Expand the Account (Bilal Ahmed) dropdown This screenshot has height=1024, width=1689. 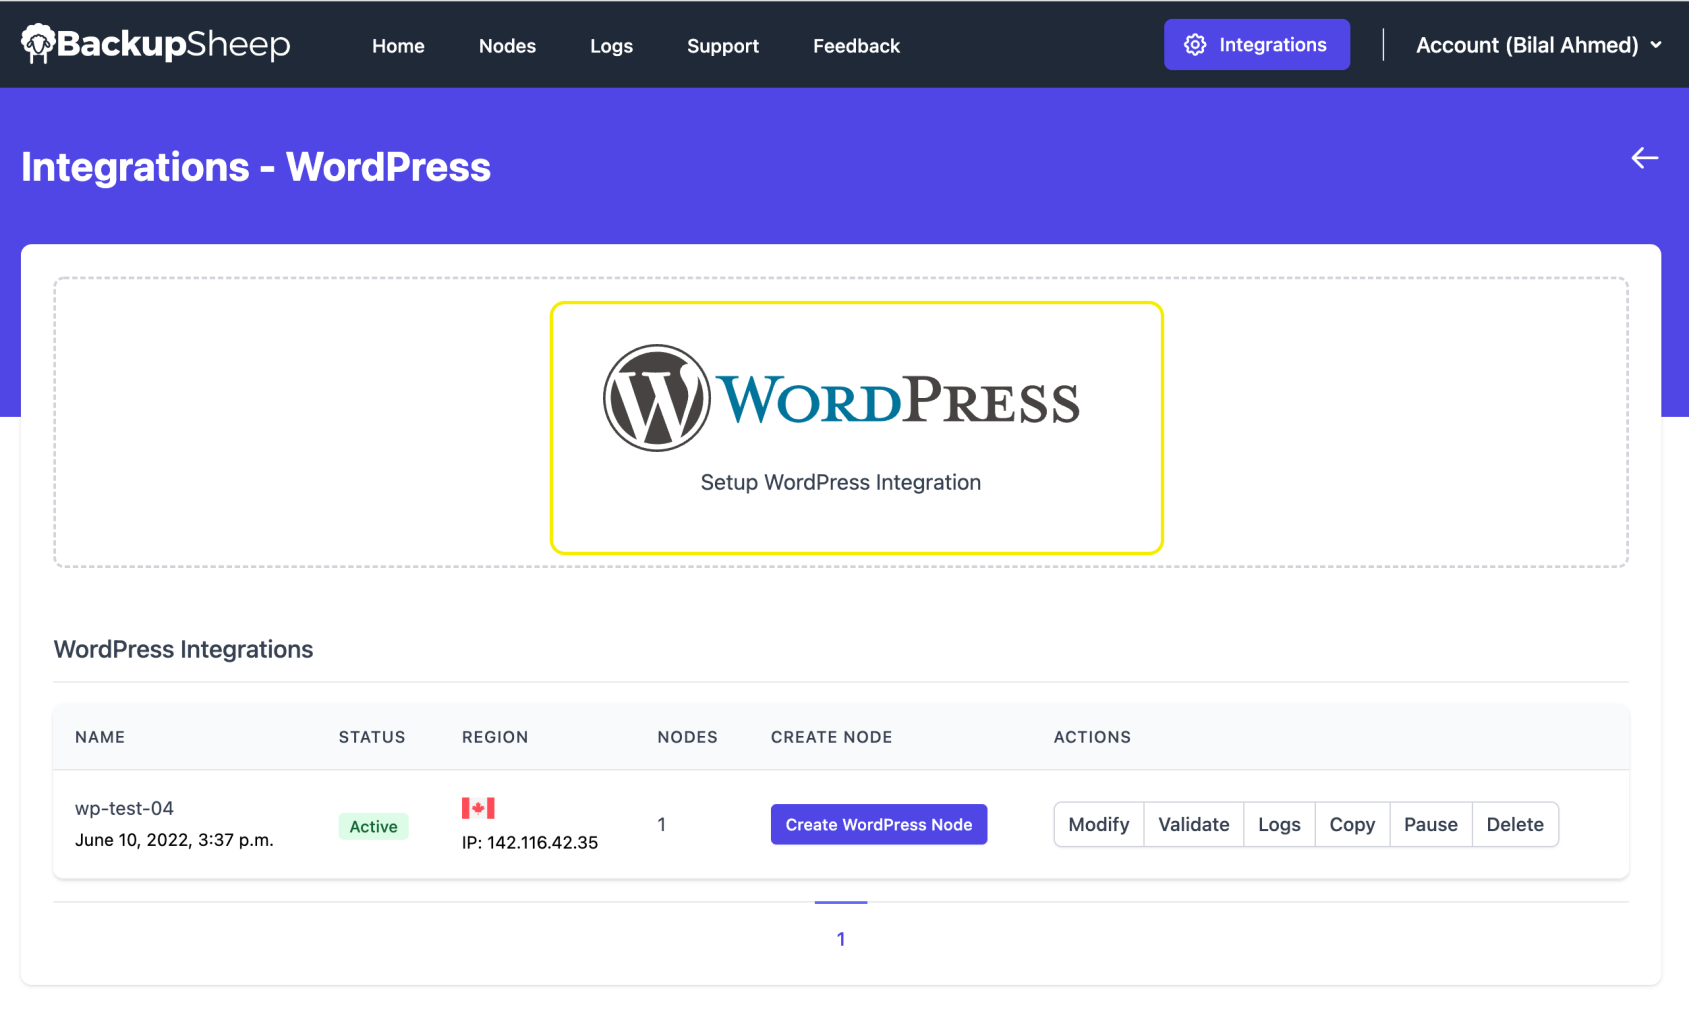(1539, 45)
